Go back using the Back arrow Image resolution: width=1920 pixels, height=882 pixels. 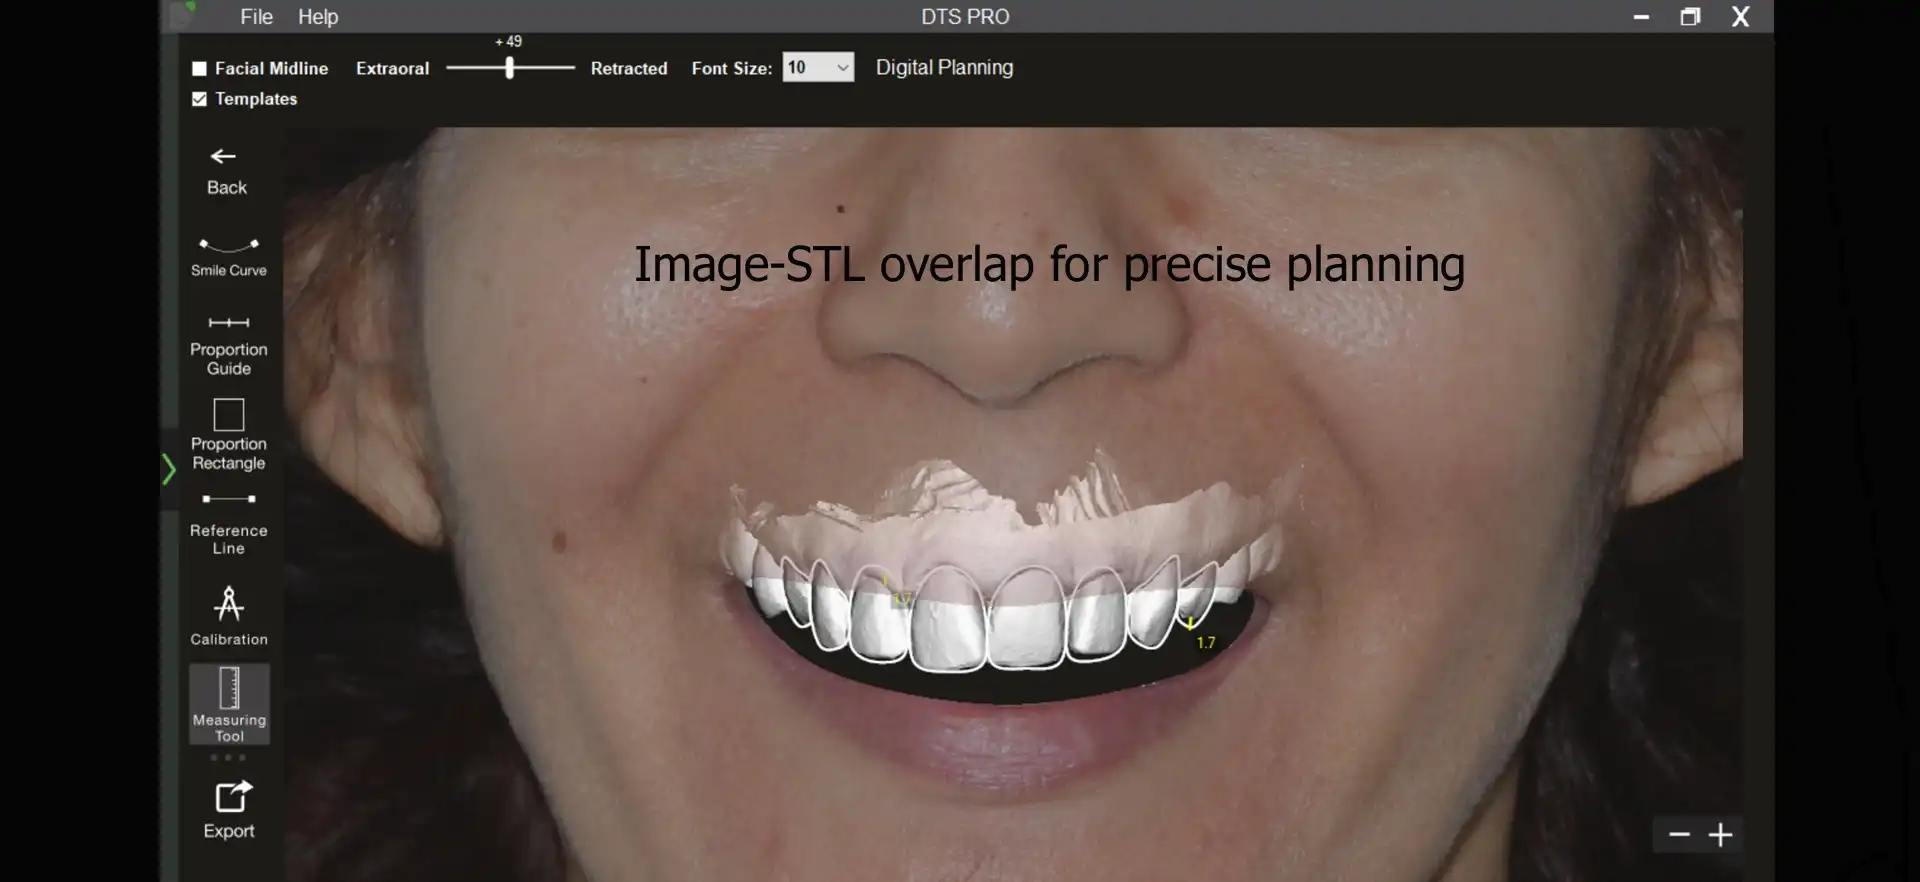226,171
